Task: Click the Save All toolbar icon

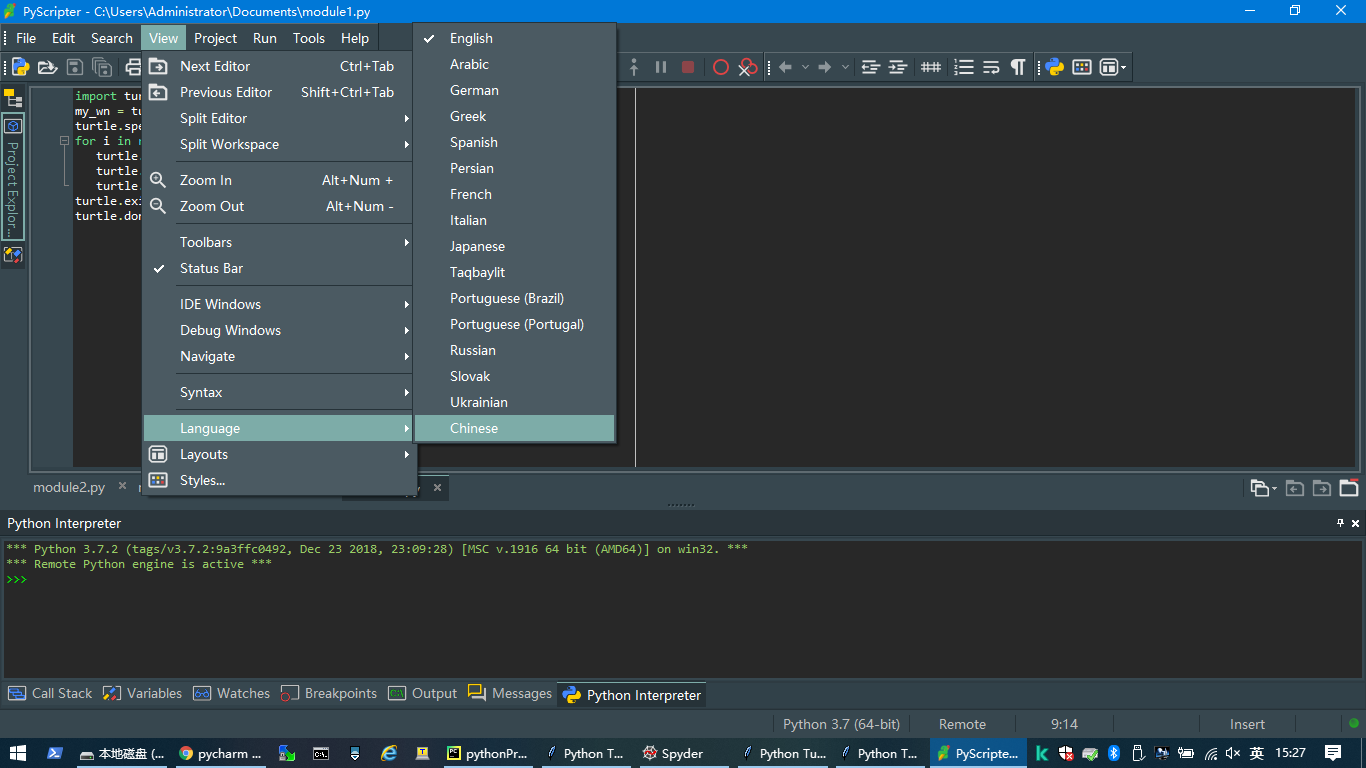Action: 102,67
